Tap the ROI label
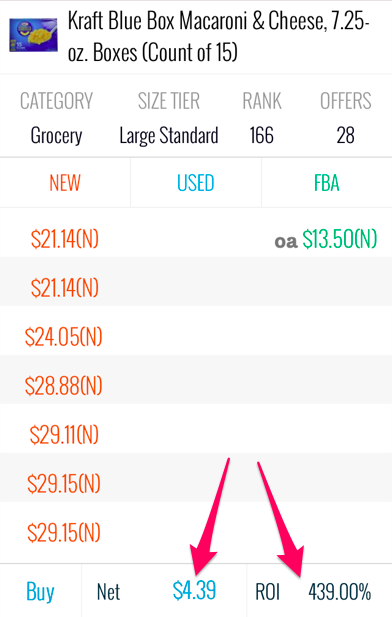This screenshot has width=392, height=617. click(268, 591)
